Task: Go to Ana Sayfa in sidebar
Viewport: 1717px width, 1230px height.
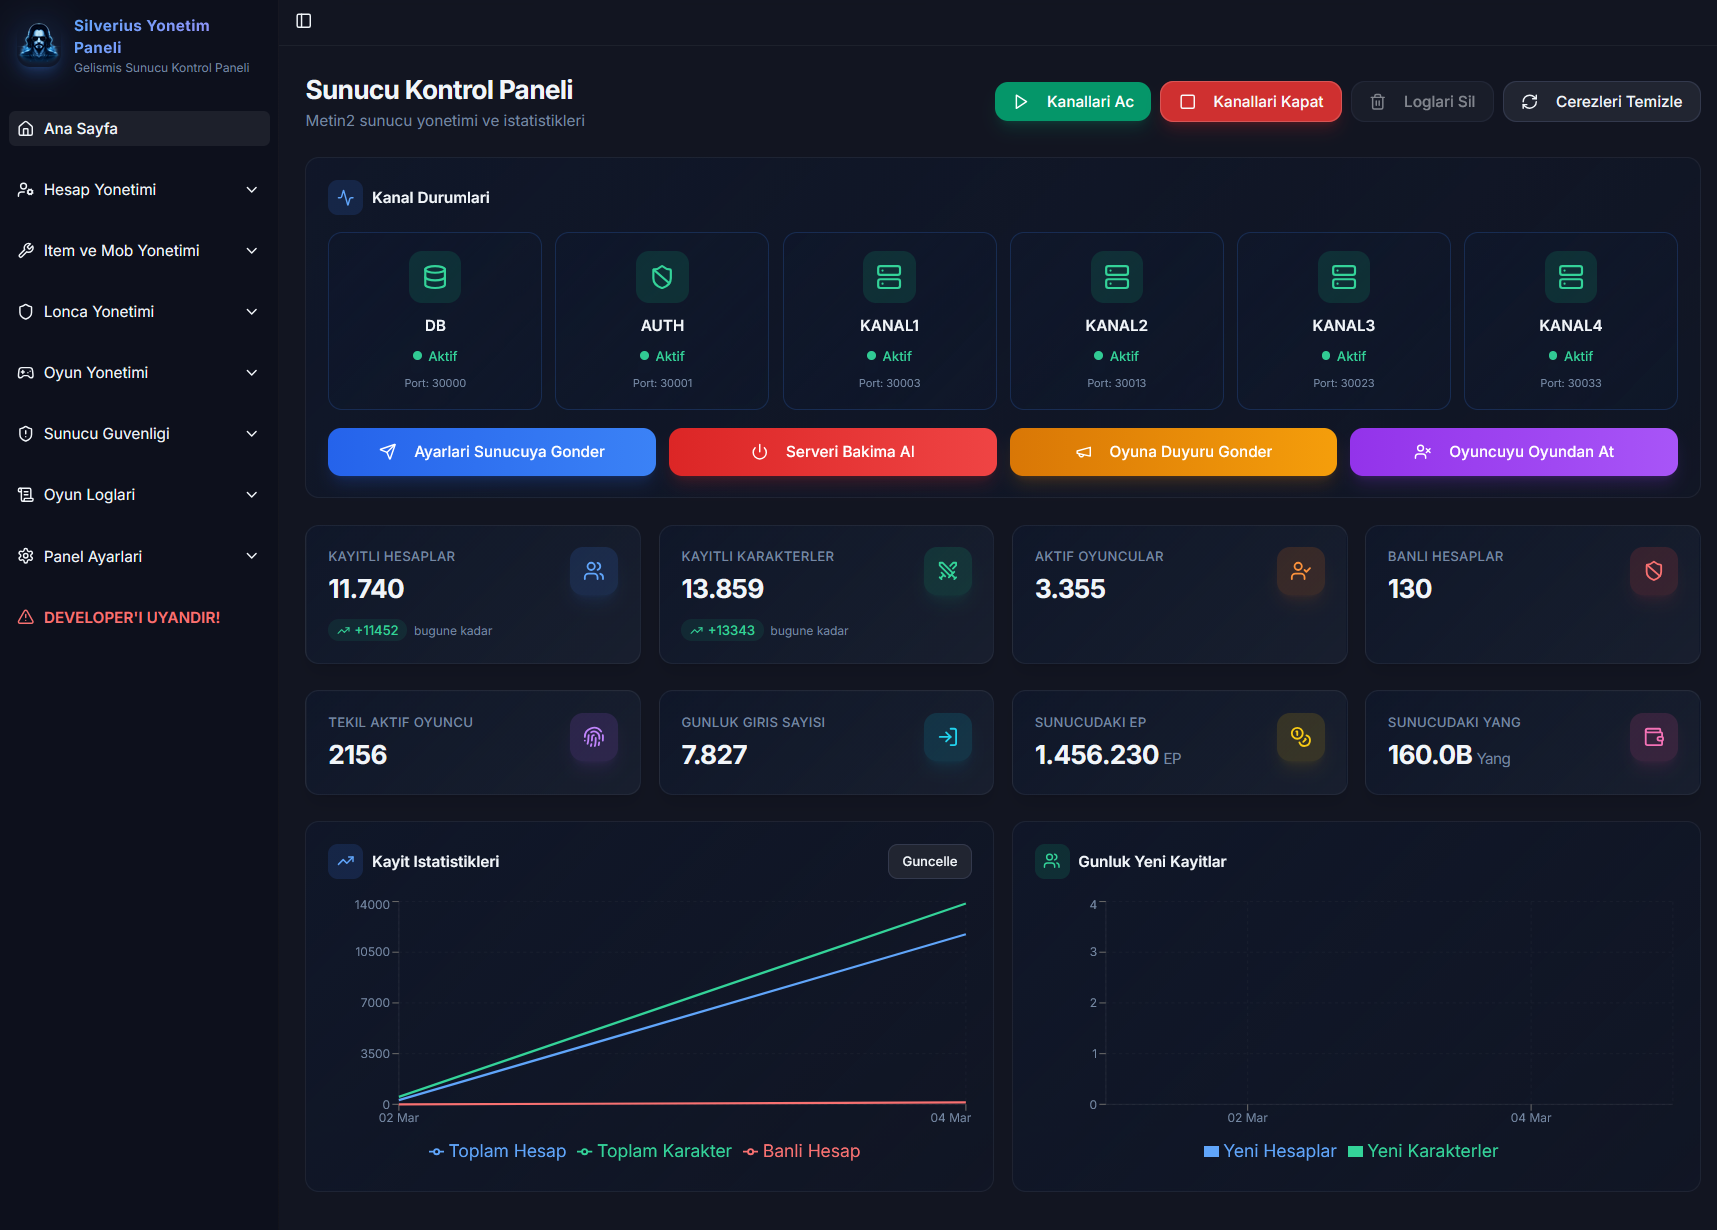Action: pos(139,129)
